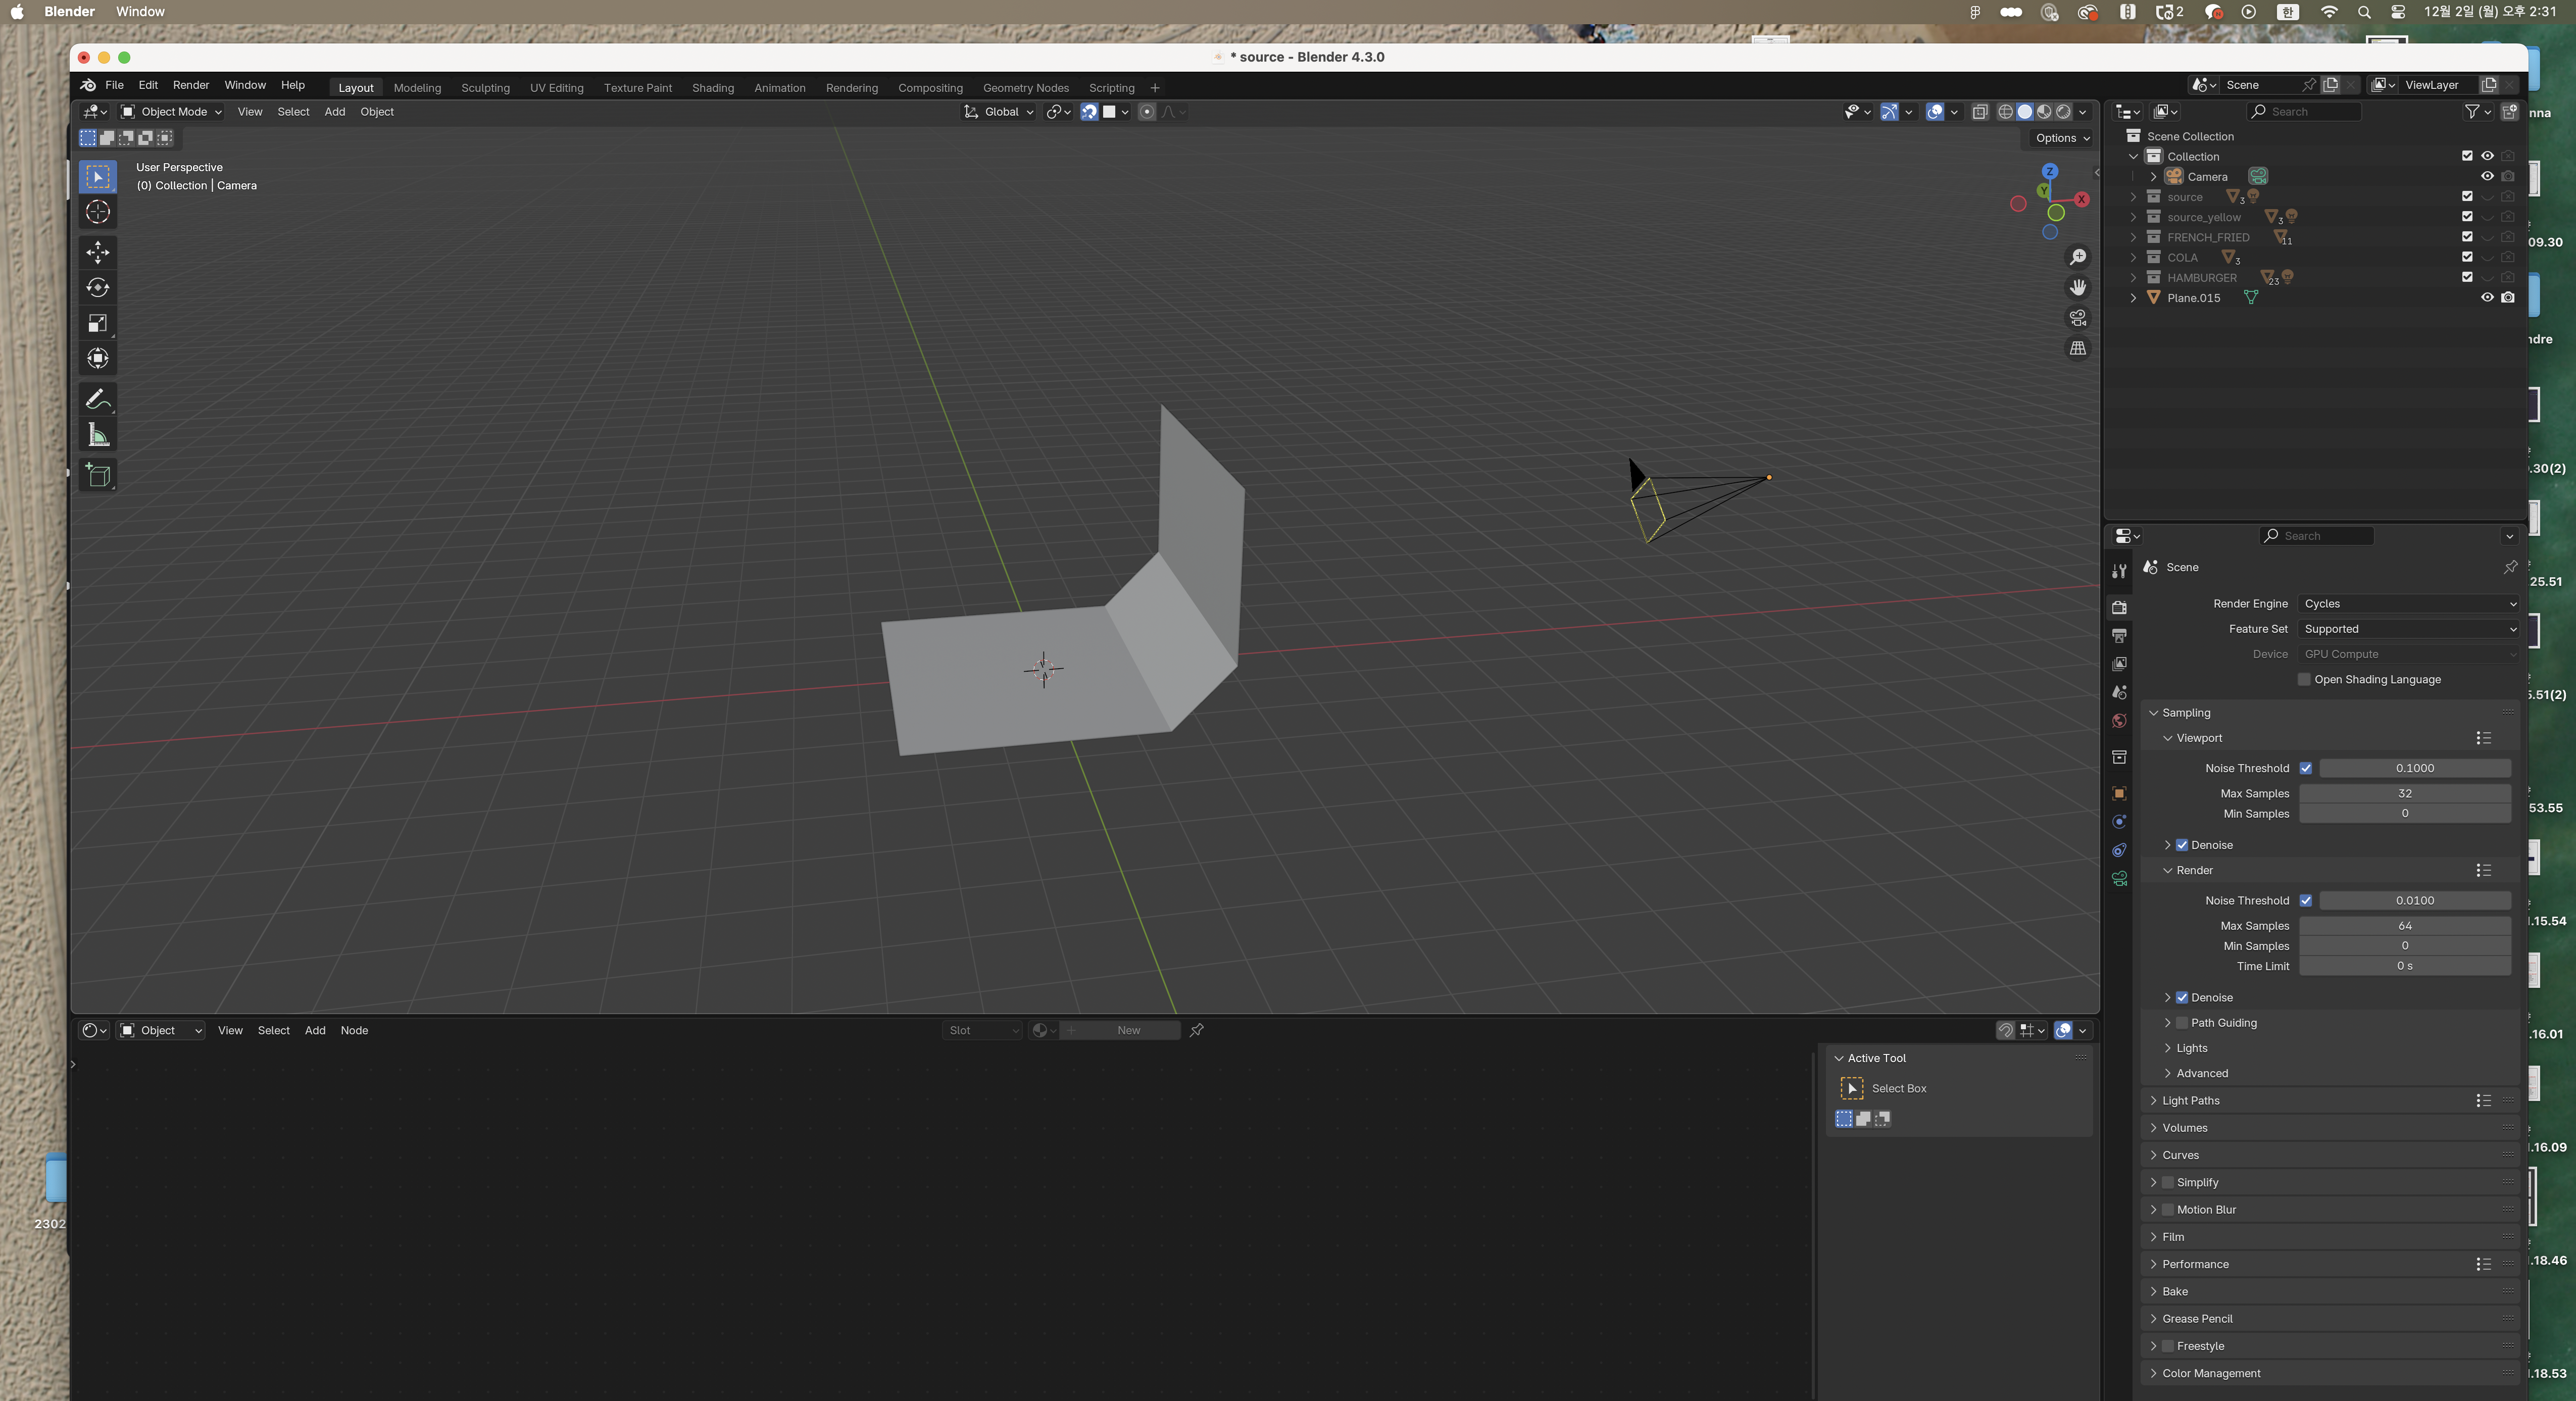Open the Output properties tab

tap(2119, 635)
